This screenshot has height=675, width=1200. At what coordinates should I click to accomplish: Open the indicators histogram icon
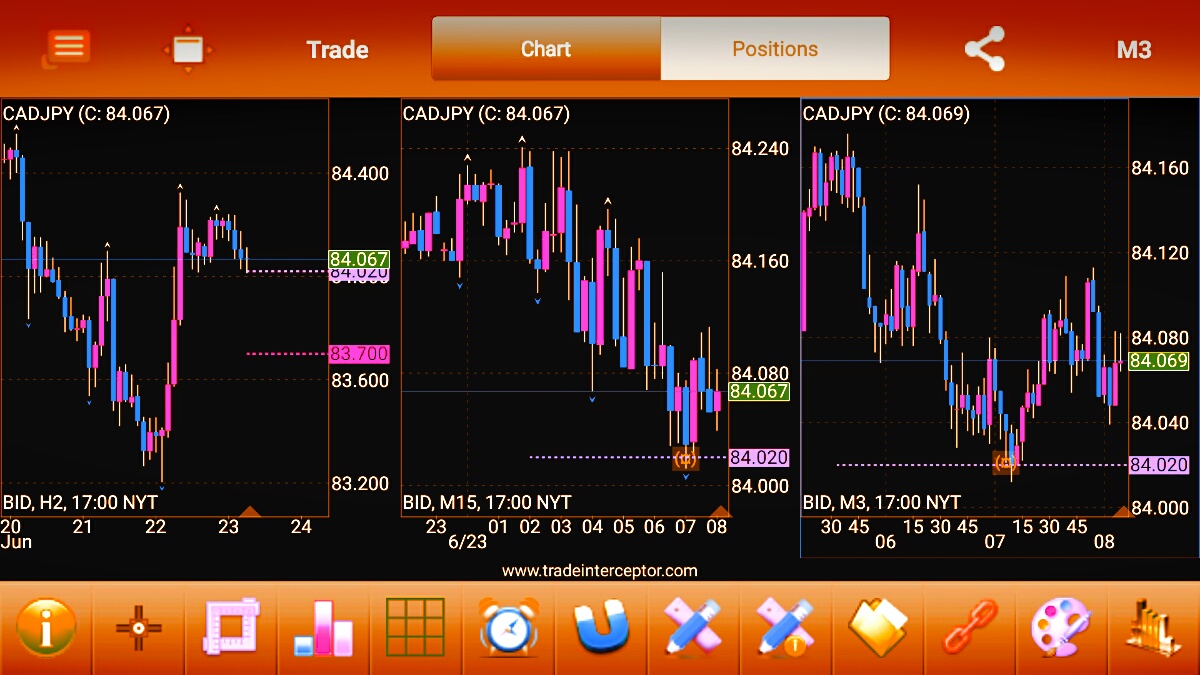click(1154, 628)
